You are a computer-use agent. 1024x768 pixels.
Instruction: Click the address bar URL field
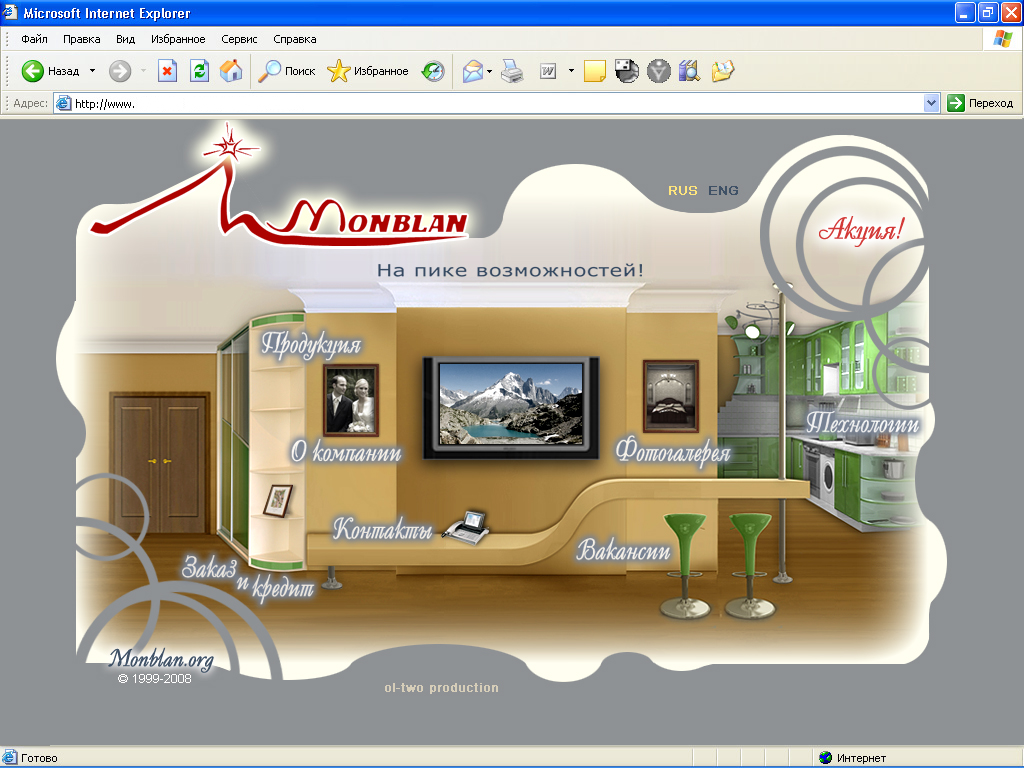(x=496, y=103)
